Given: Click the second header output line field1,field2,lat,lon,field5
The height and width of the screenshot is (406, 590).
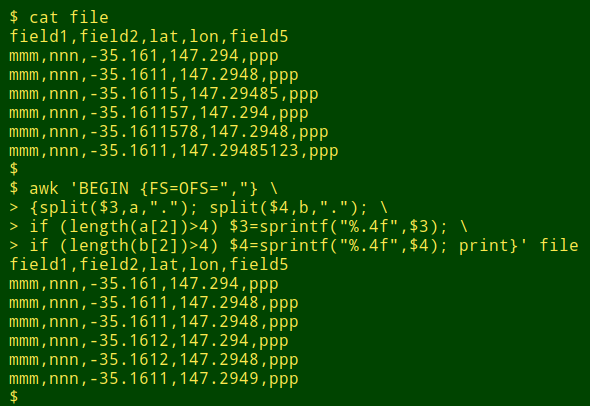Looking at the screenshot, I should click(x=149, y=264).
